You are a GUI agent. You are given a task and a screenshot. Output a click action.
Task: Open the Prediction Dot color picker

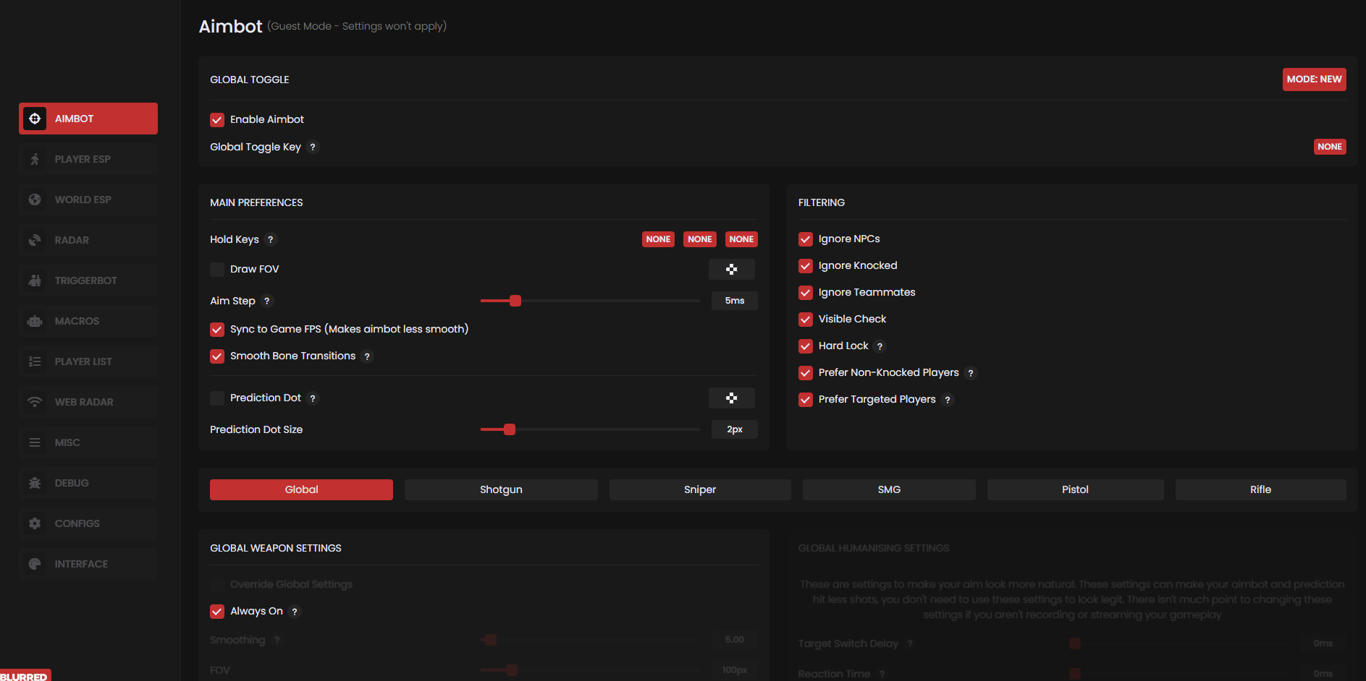(732, 398)
